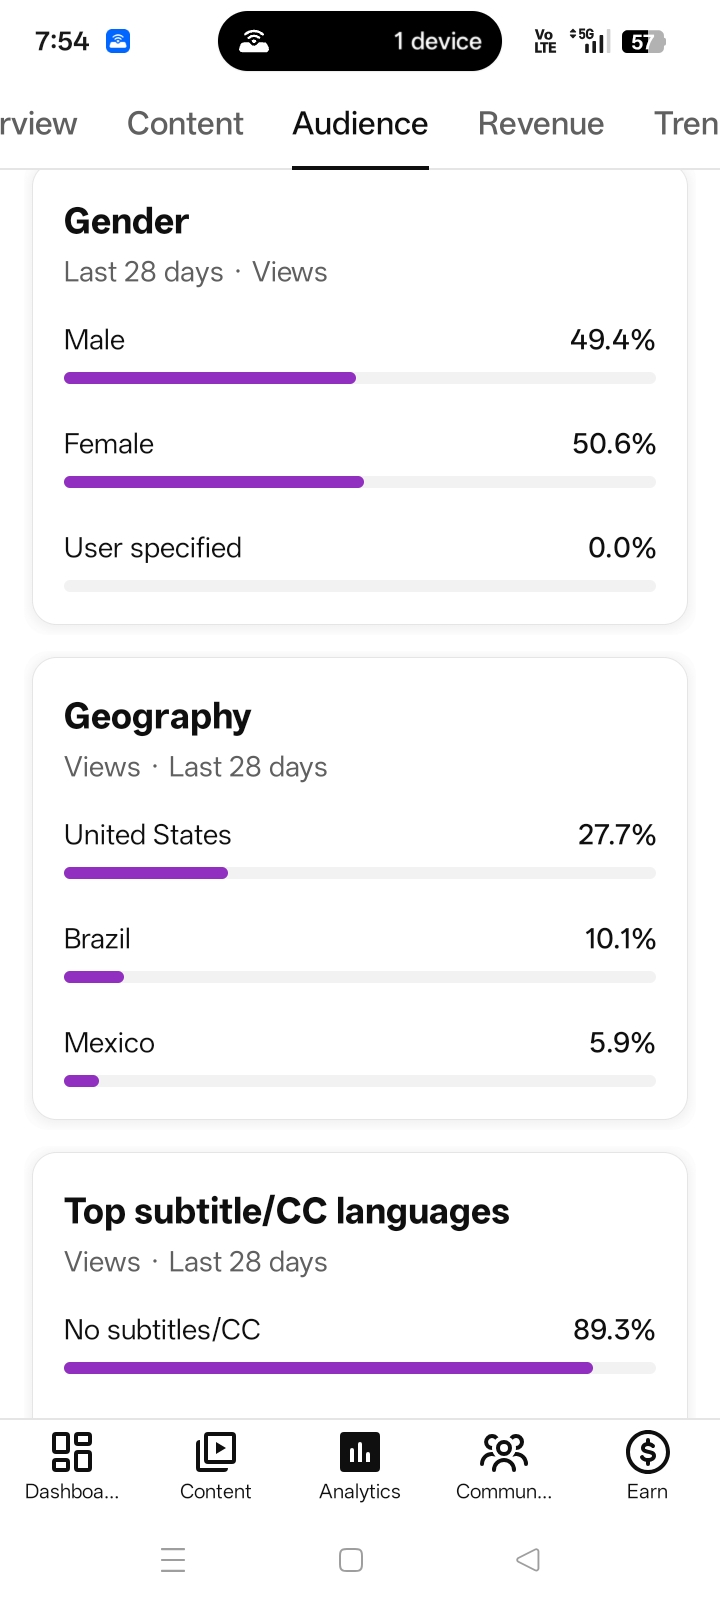Tap the Android back triangle button
The height and width of the screenshot is (1604, 720).
[528, 1560]
